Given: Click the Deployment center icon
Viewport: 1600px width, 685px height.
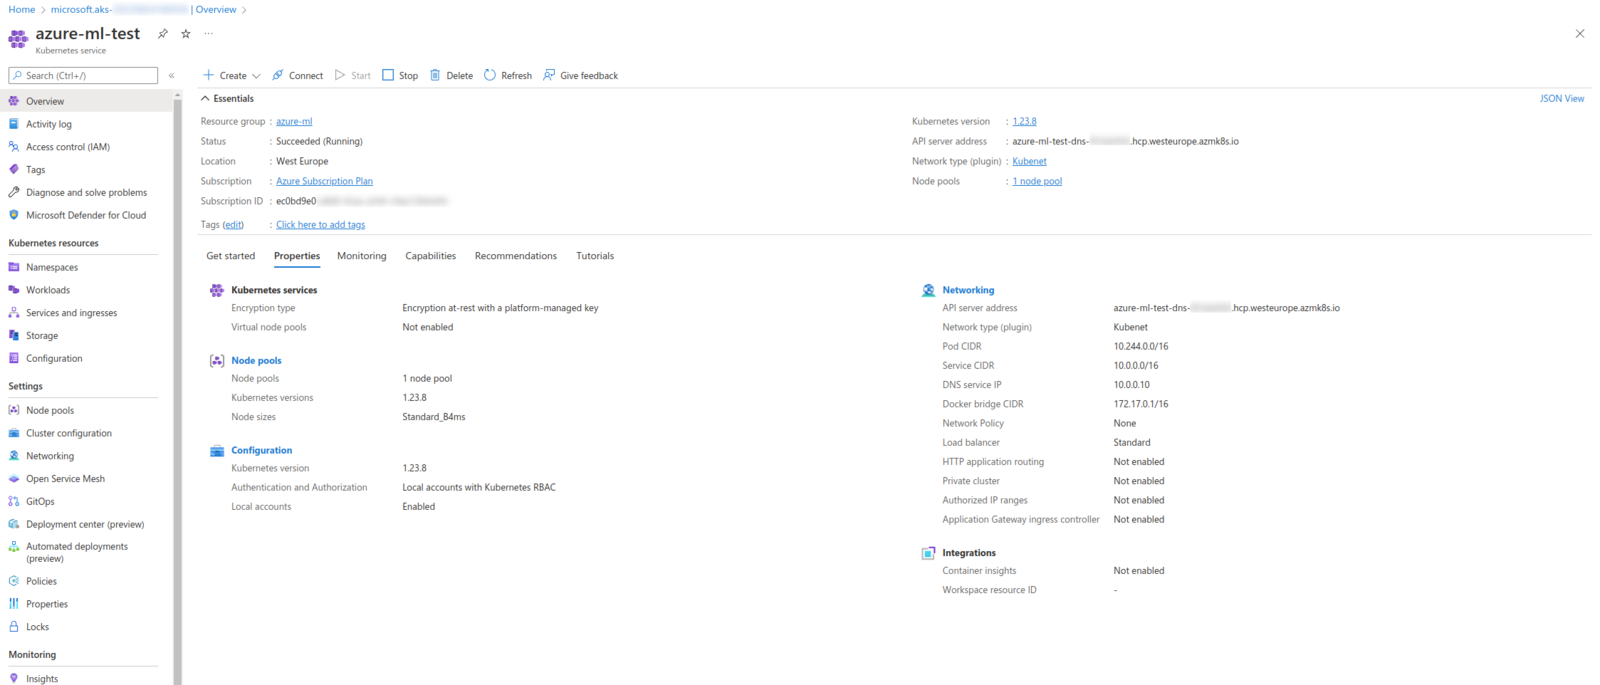Looking at the screenshot, I should (14, 524).
